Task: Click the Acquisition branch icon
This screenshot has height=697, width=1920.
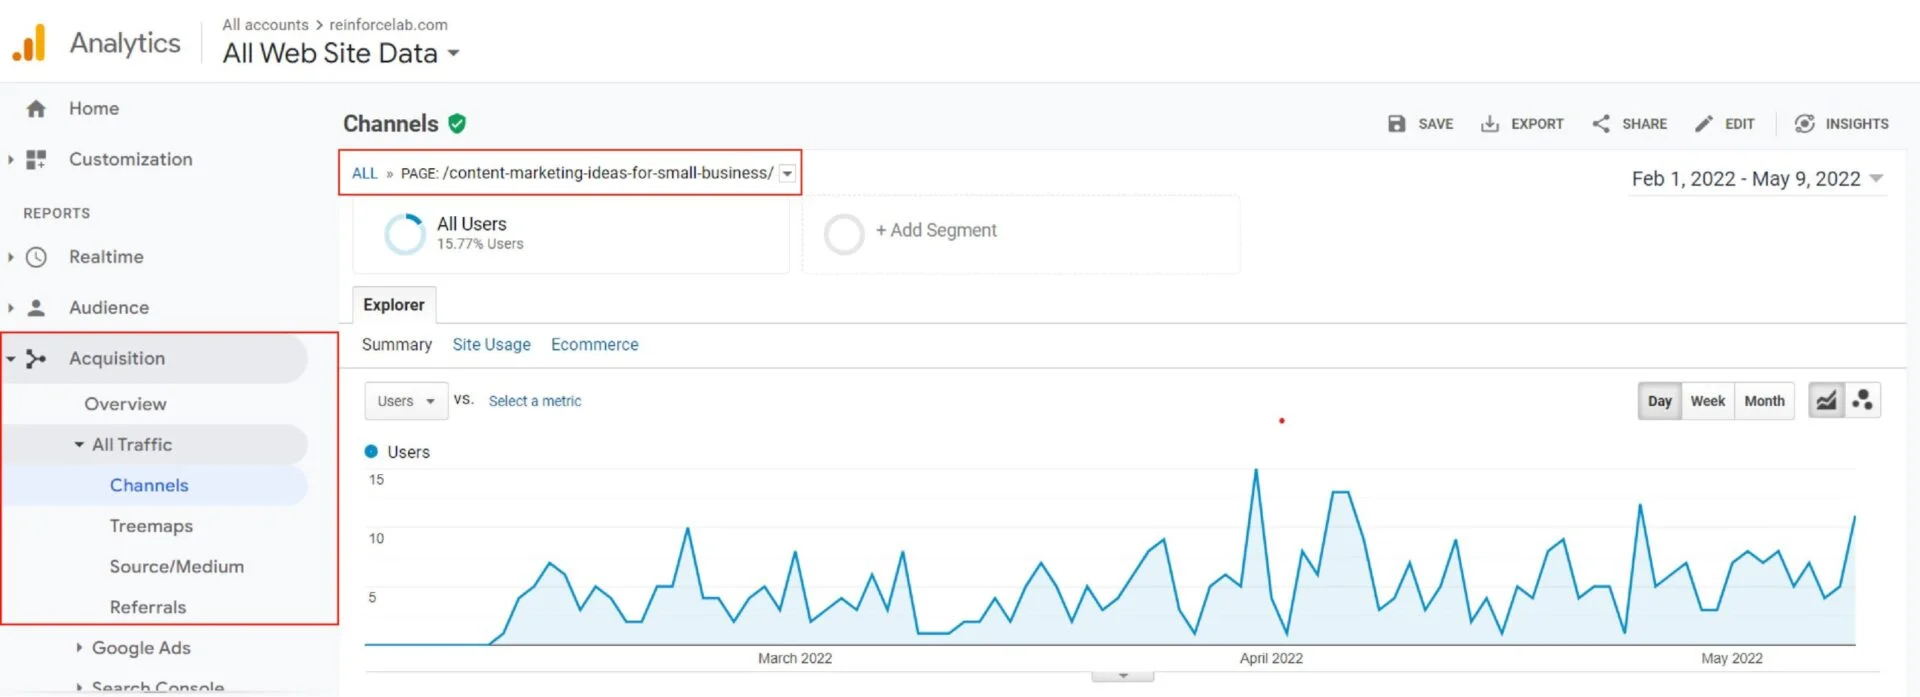Action: tap(36, 358)
